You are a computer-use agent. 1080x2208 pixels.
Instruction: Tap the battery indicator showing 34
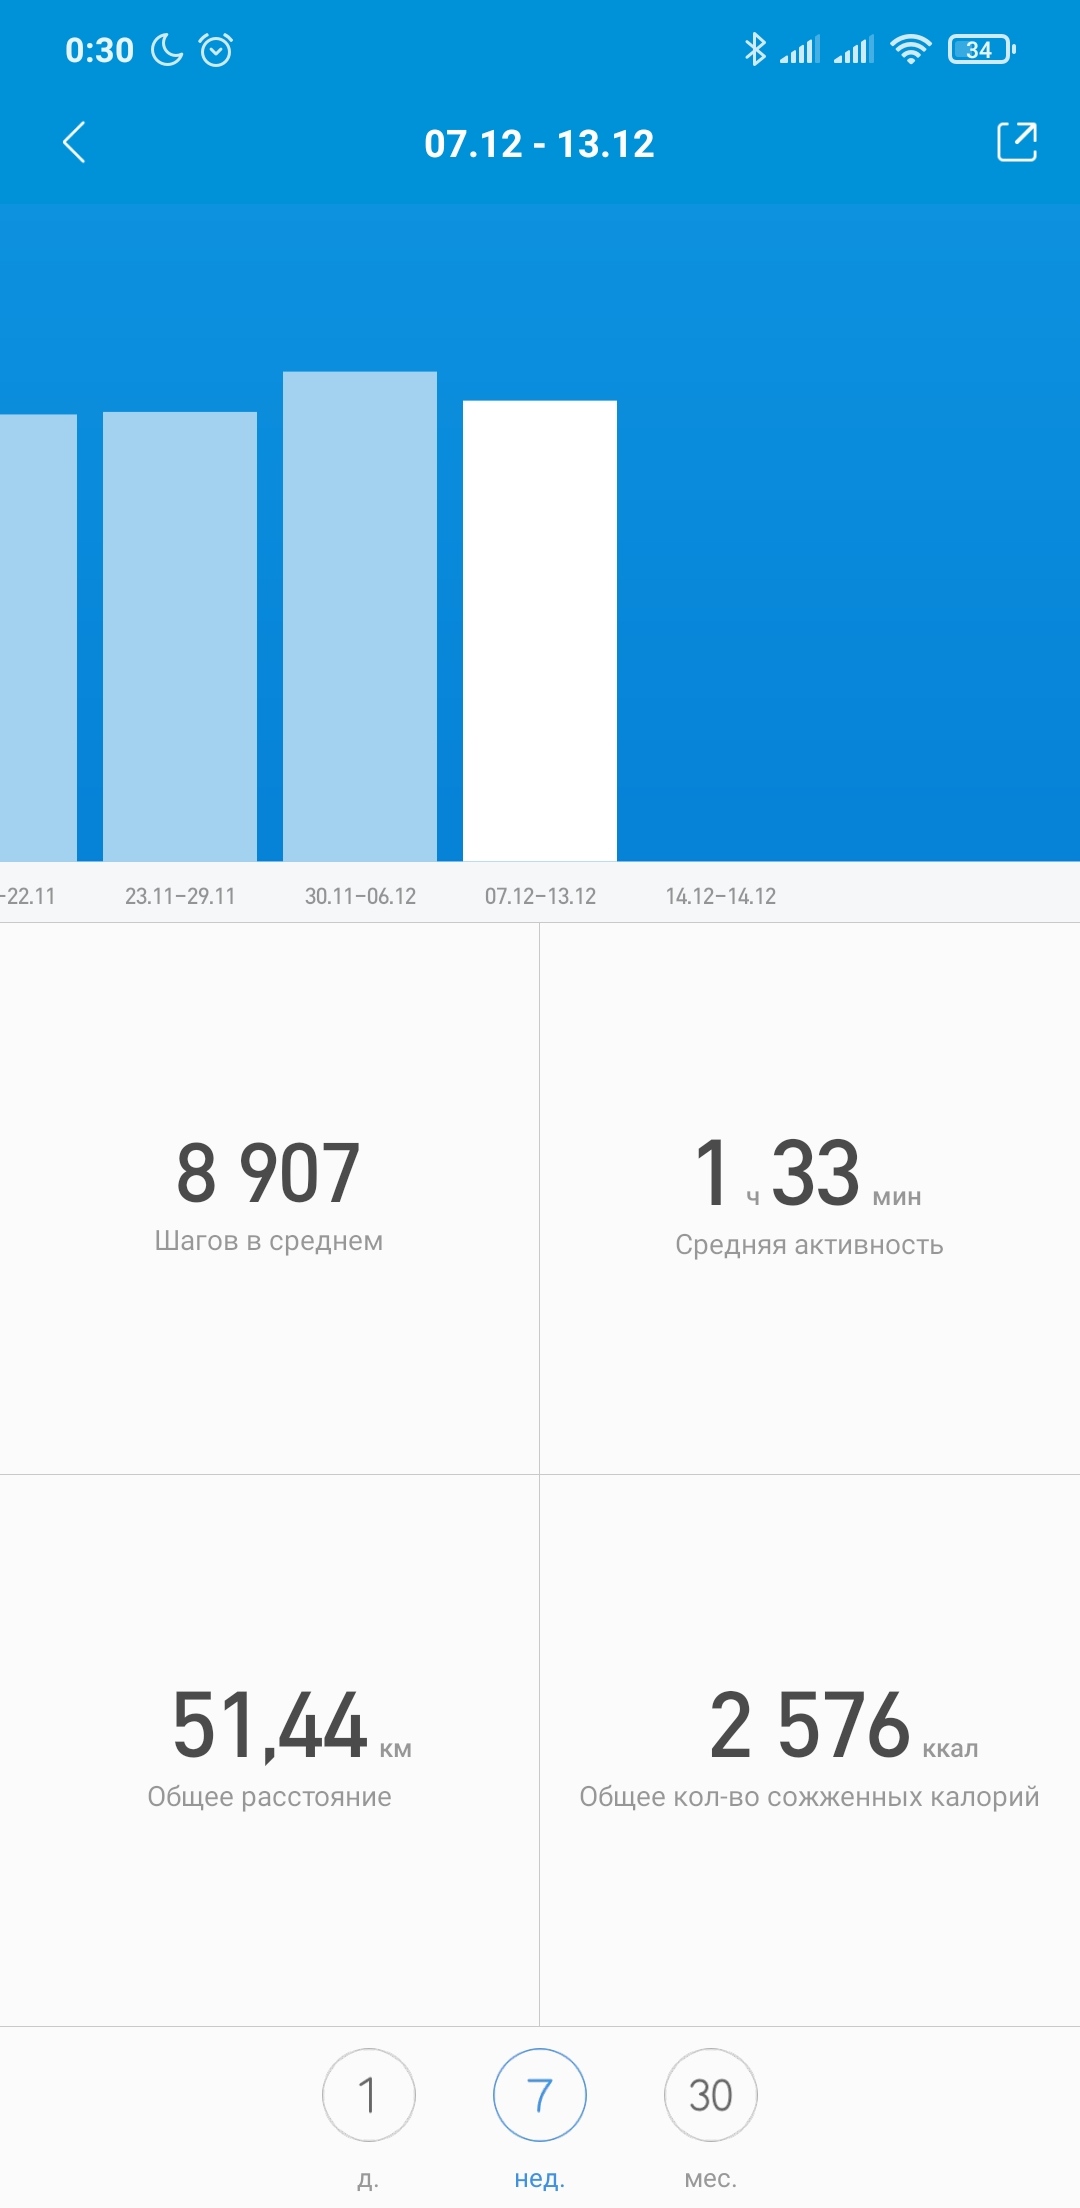[x=982, y=48]
